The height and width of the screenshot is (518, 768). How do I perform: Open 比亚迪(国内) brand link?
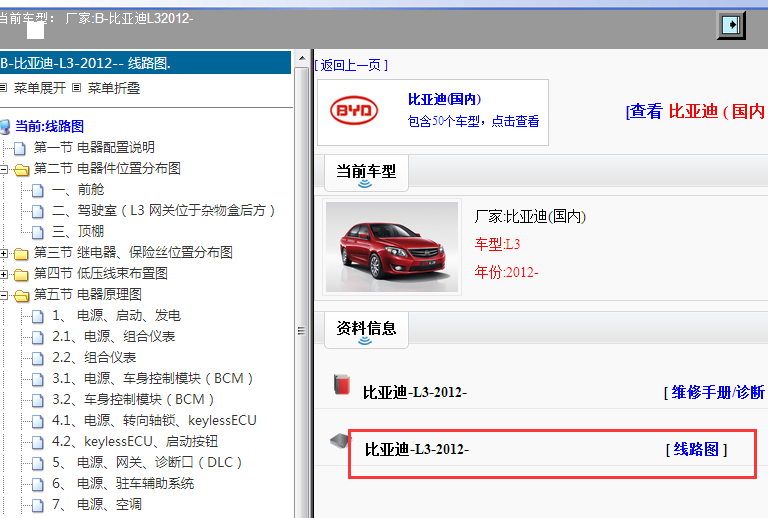[x=445, y=99]
